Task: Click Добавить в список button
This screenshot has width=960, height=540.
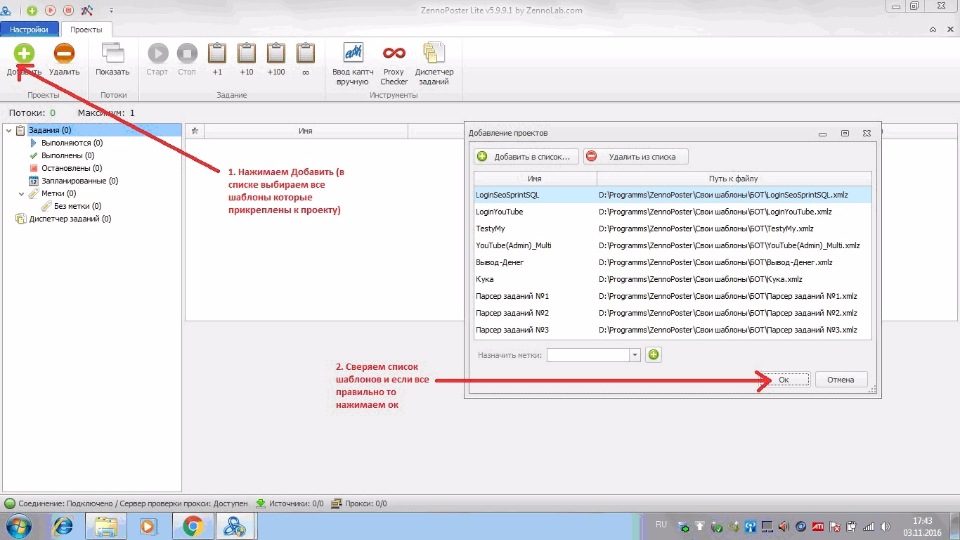Action: click(526, 157)
